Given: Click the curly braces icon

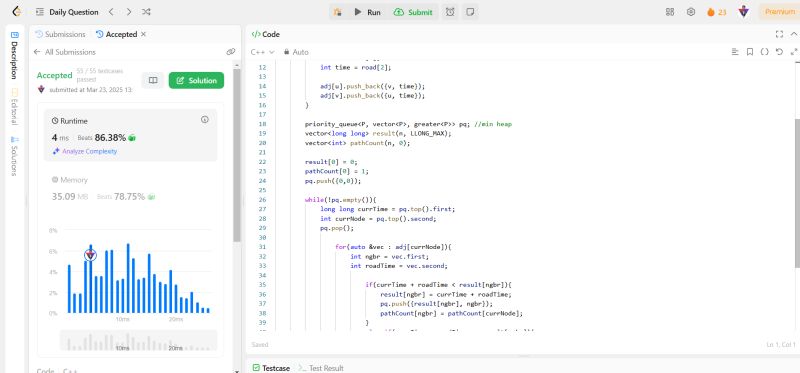Looking at the screenshot, I should [764, 52].
